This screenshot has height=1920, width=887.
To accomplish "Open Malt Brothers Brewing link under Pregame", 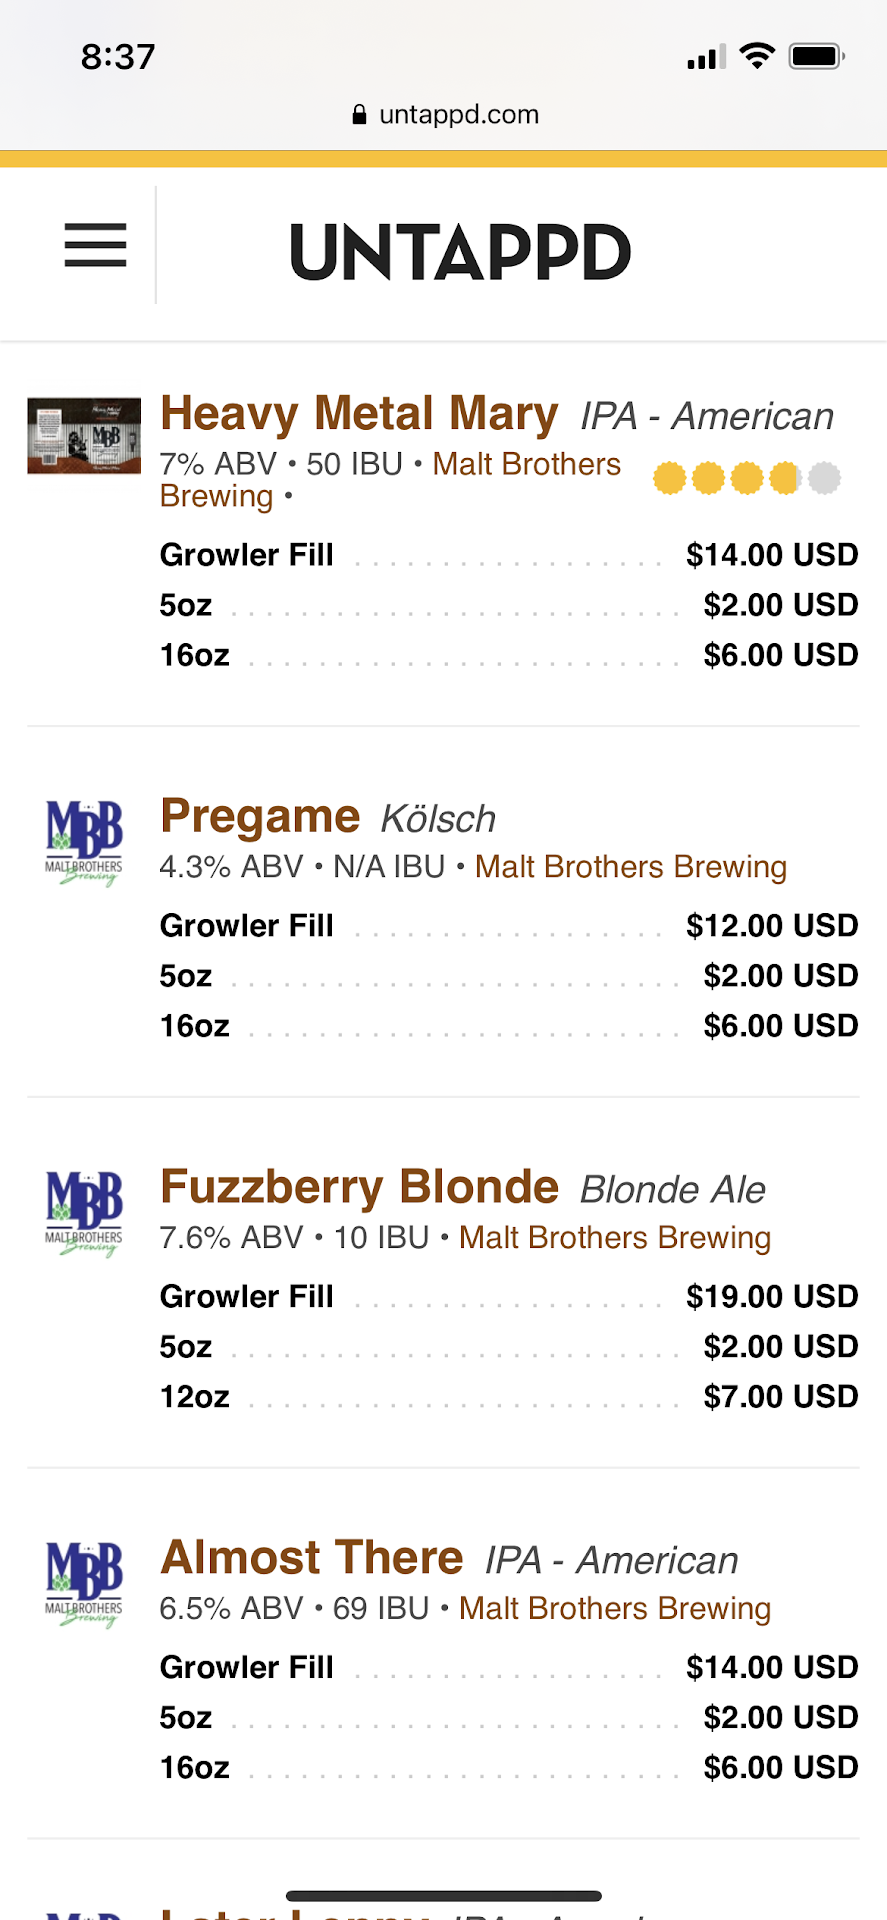I will point(630,867).
